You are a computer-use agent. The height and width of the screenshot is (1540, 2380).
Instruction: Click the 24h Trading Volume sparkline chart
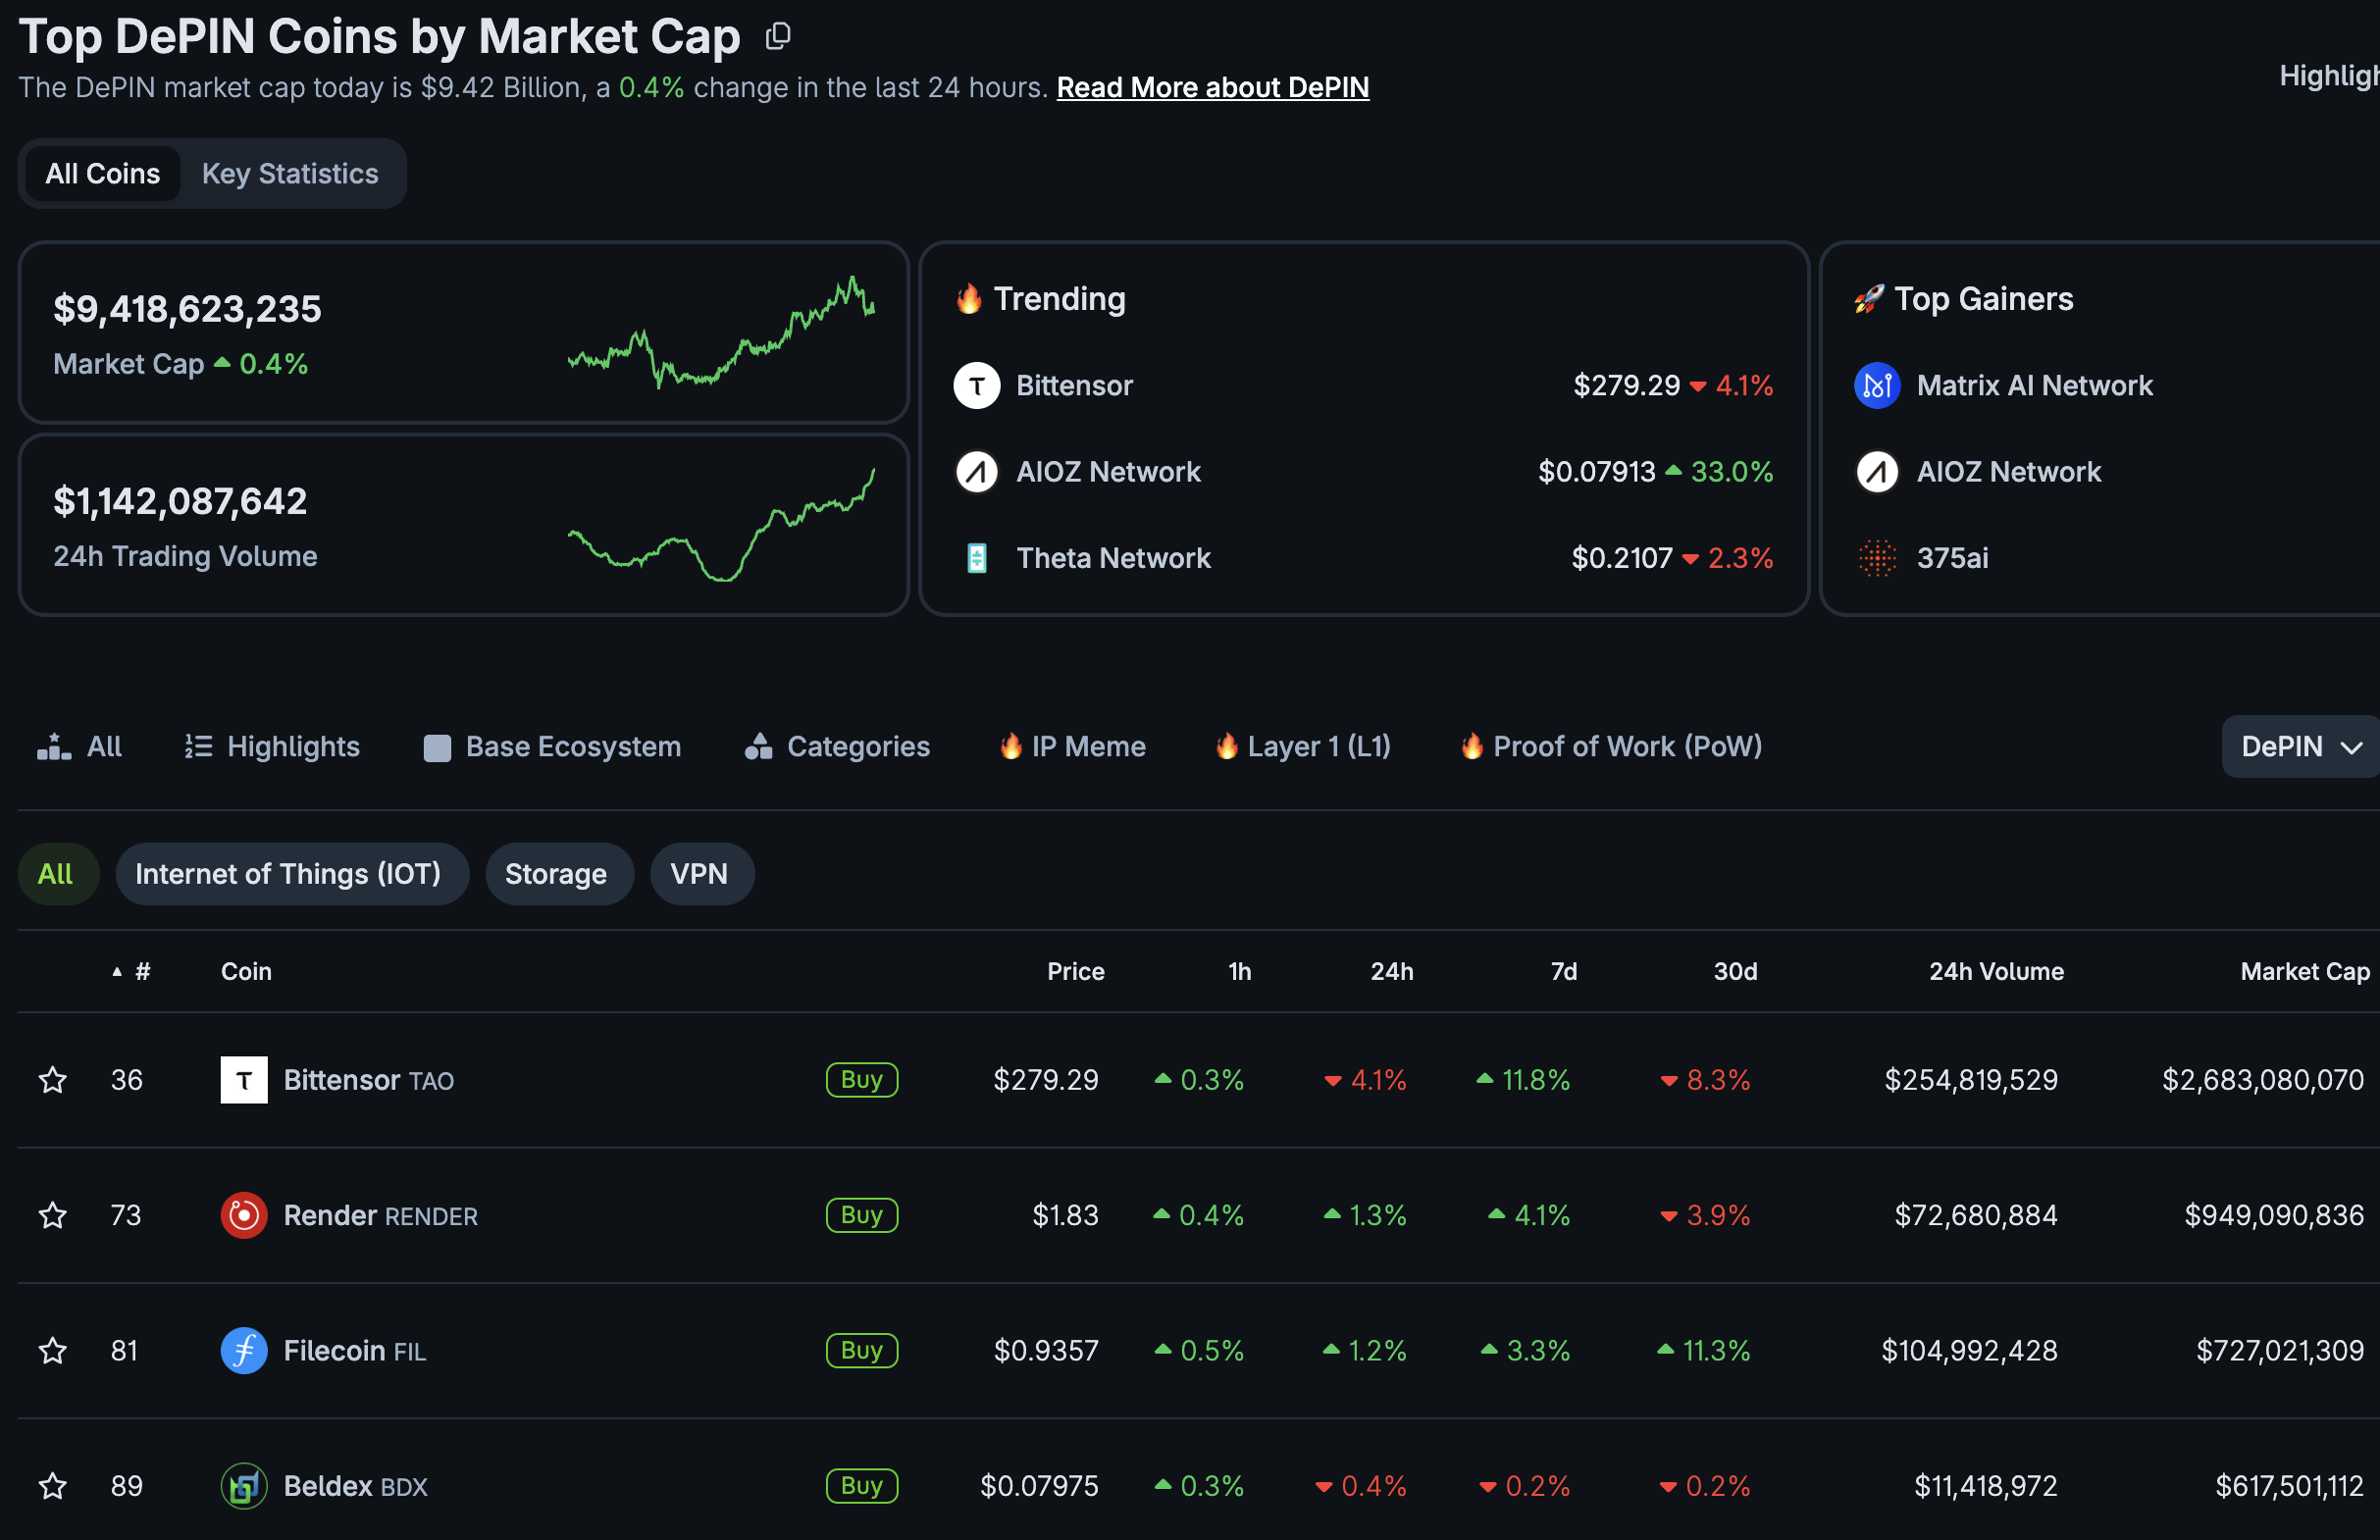coord(721,524)
